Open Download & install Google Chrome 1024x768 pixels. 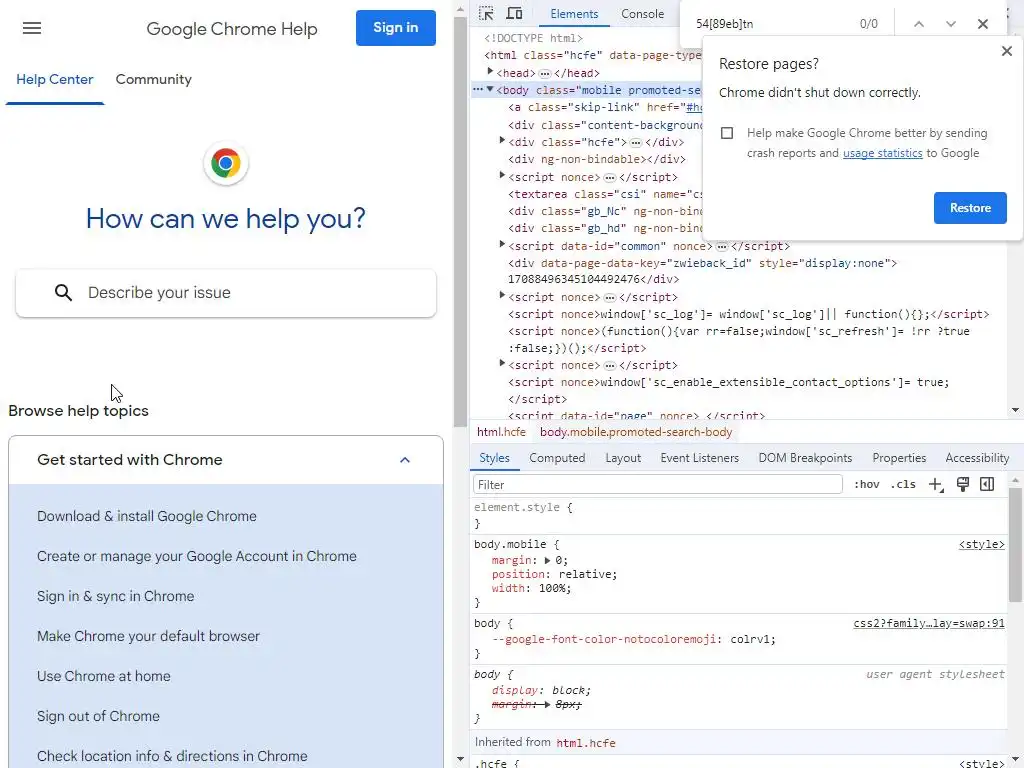click(147, 517)
